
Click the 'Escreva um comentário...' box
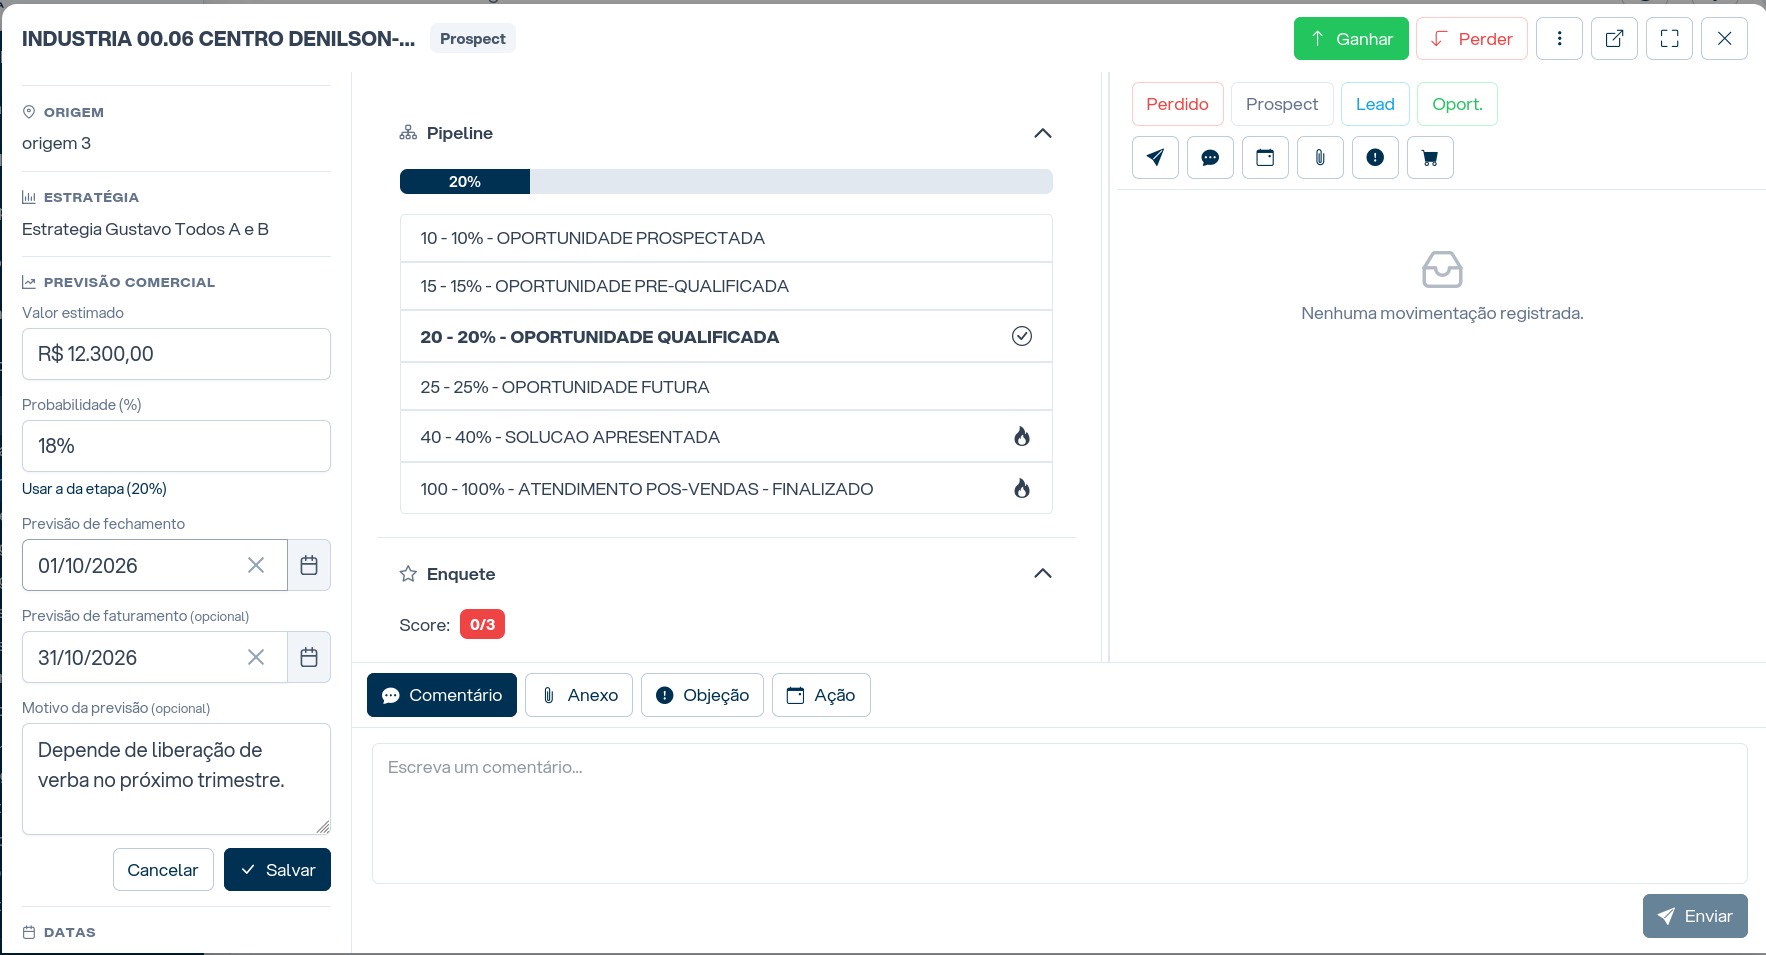click(x=1059, y=813)
